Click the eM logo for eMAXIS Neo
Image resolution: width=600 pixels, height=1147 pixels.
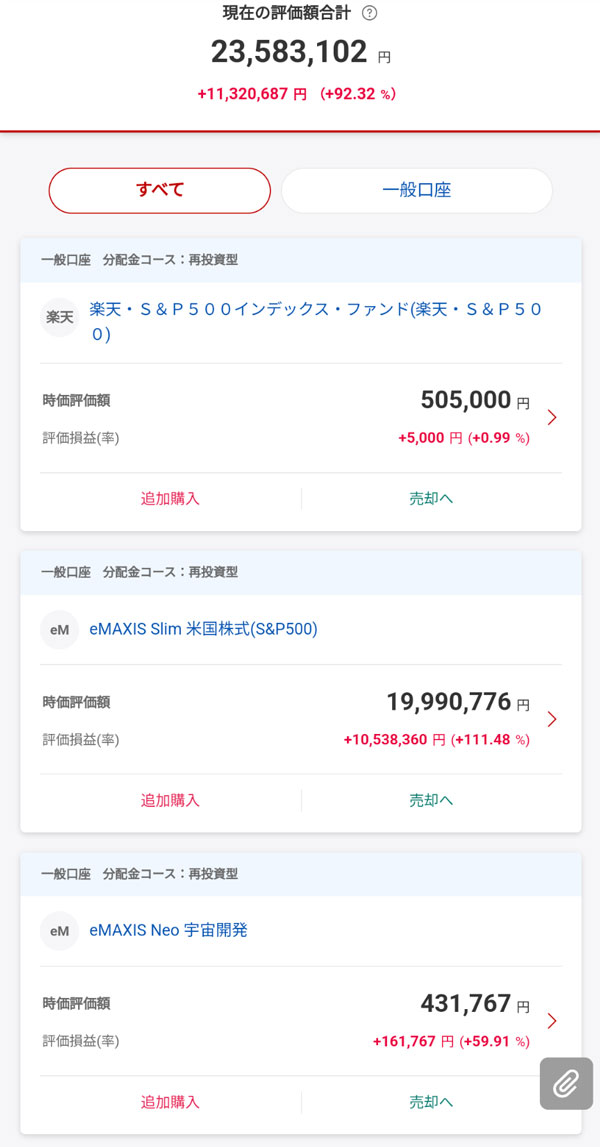(60, 931)
